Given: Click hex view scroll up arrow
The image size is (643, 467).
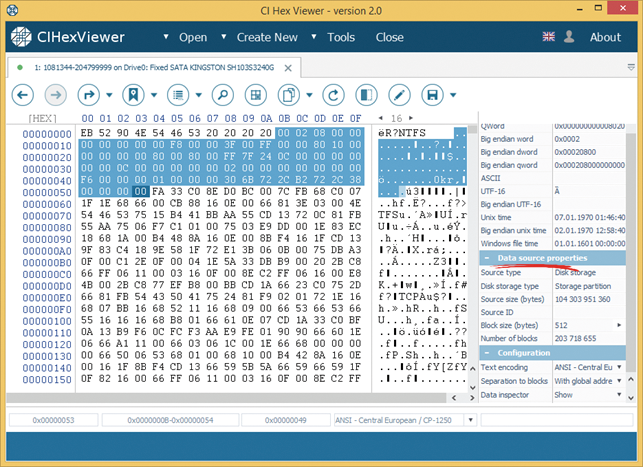Looking at the screenshot, I should click(472, 369).
